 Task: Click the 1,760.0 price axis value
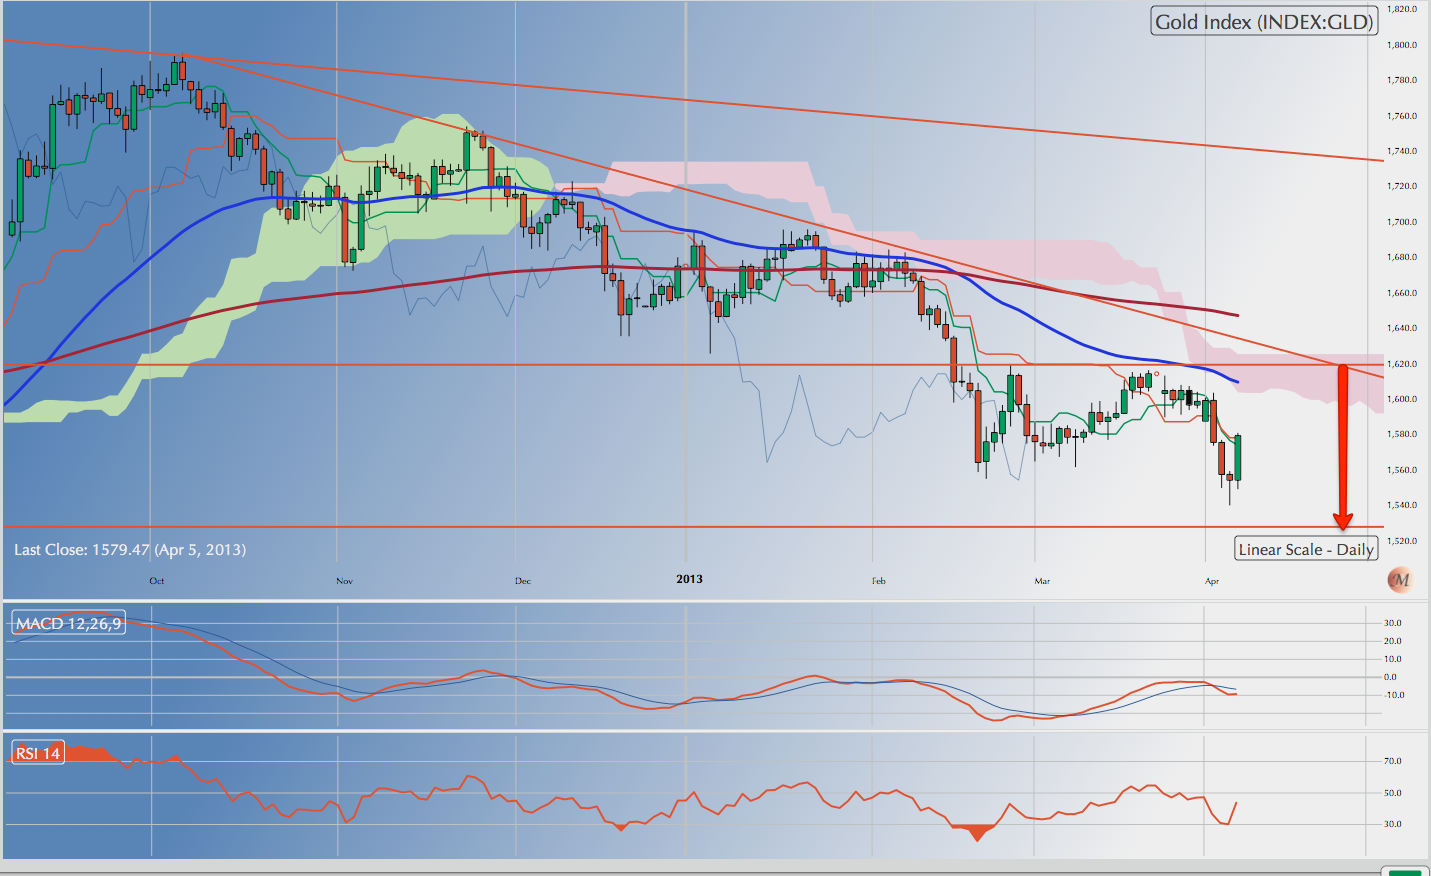[x=1402, y=116]
